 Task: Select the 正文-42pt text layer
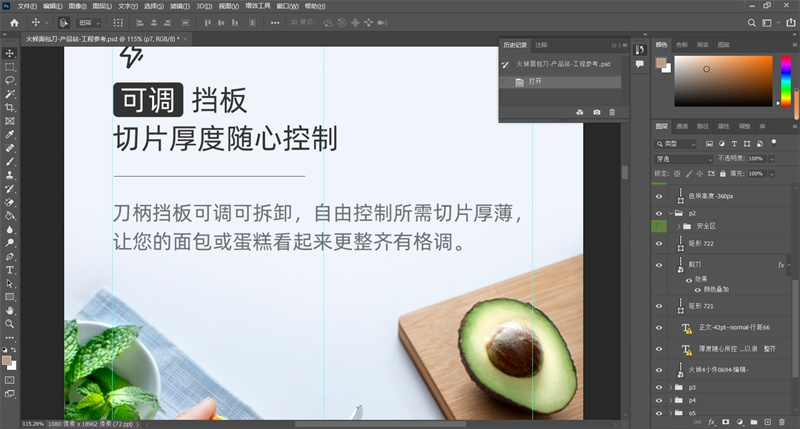pos(730,328)
